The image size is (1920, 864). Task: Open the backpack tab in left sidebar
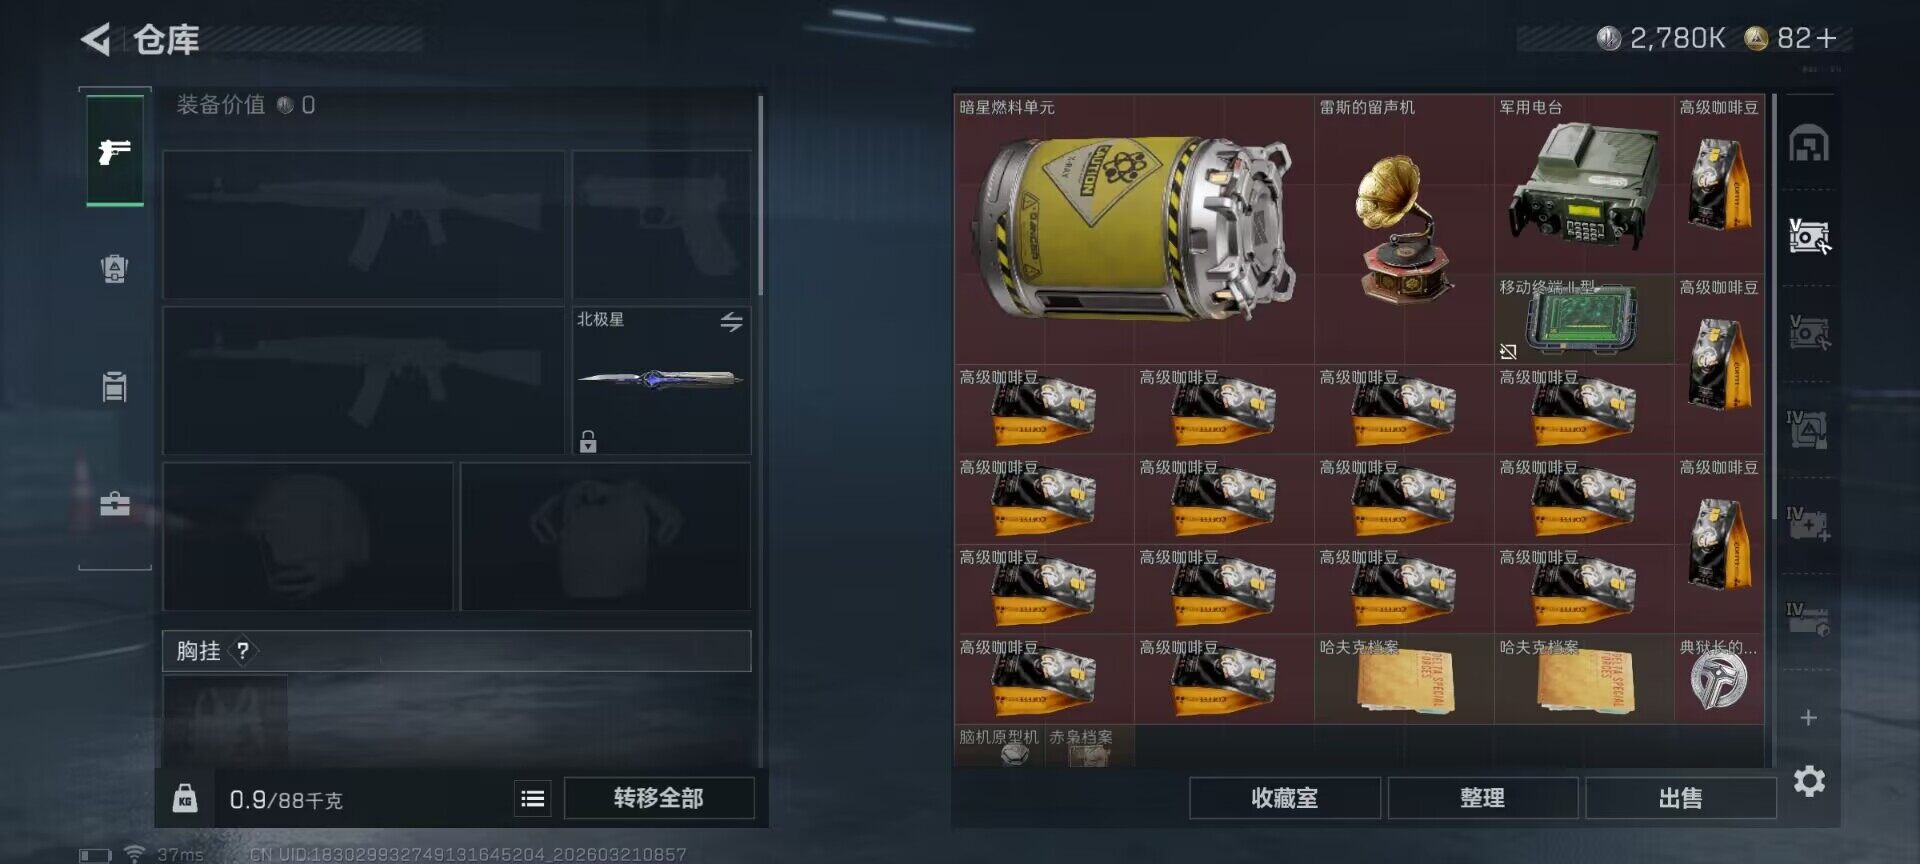(x=115, y=268)
